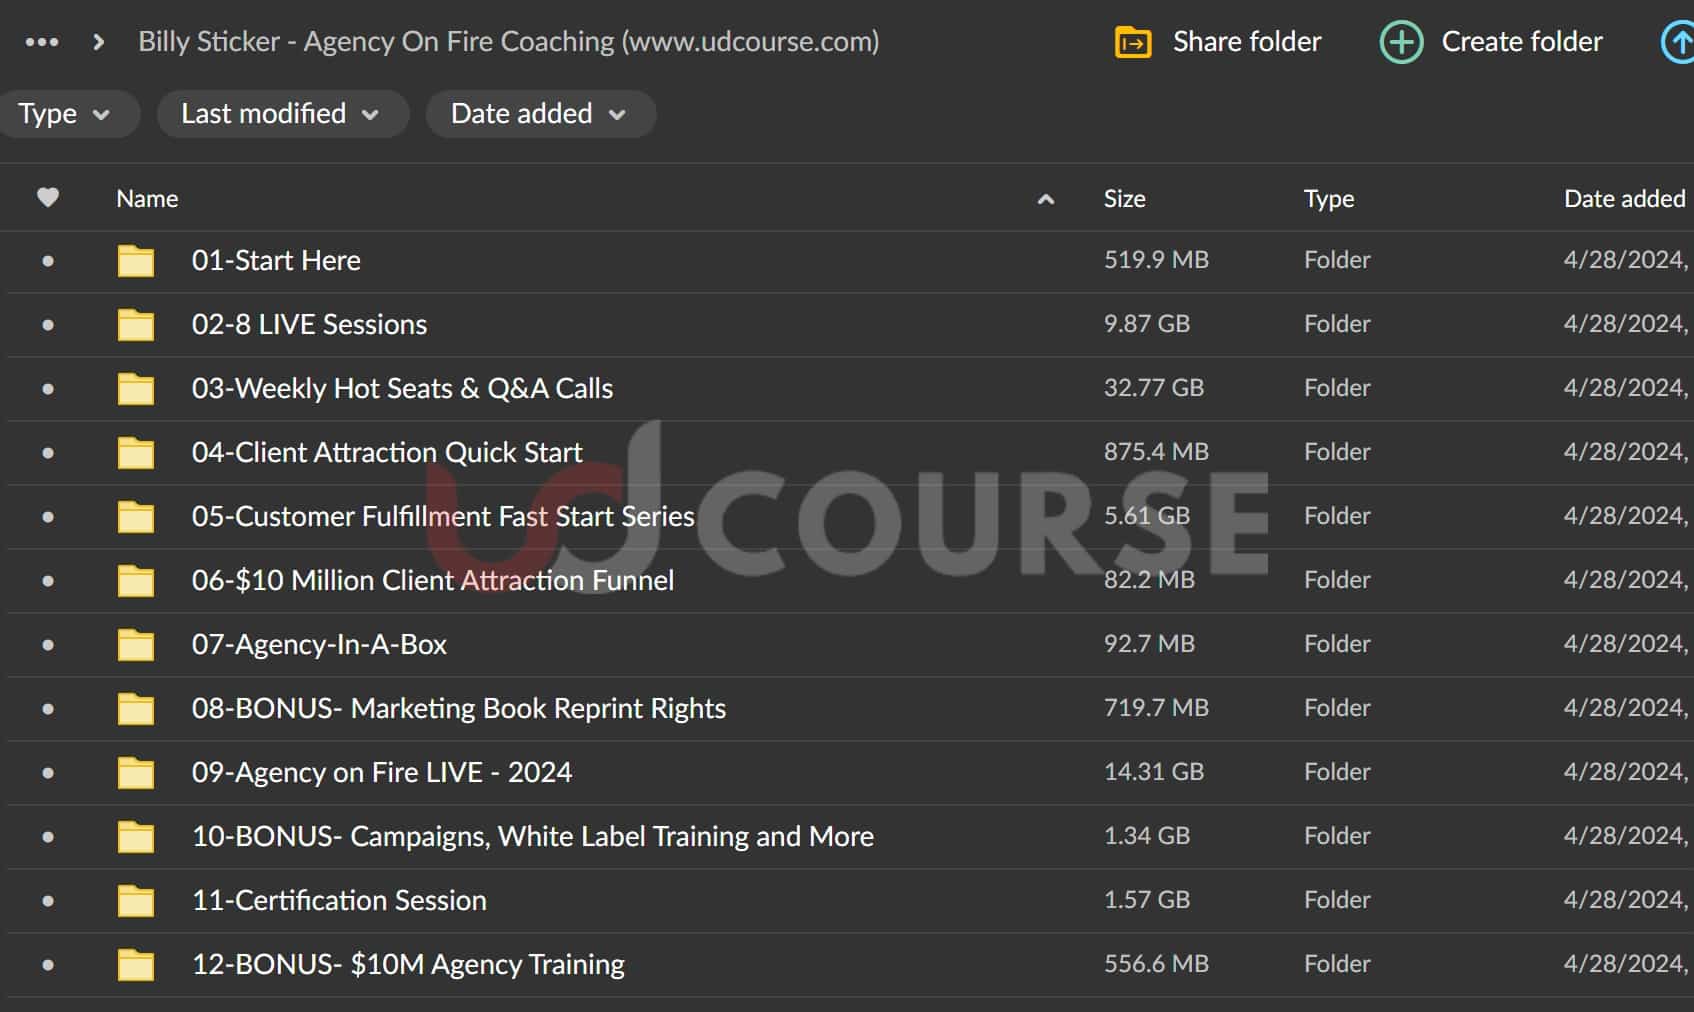Screen dimensions: 1694x1012
Task: Toggle favorite dot for 12-BONUS- $10M Agency Training
Action: [48, 965]
